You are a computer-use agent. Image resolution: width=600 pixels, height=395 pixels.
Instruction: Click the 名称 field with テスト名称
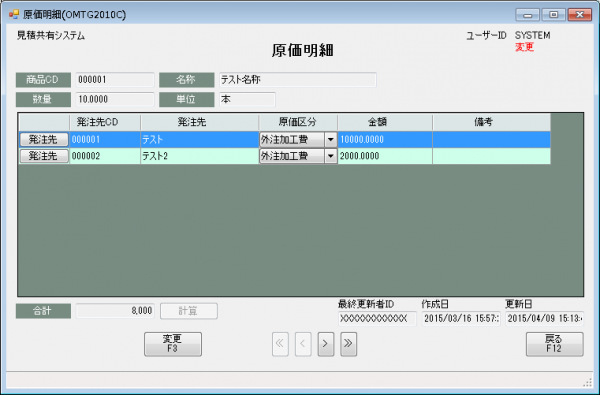click(298, 80)
